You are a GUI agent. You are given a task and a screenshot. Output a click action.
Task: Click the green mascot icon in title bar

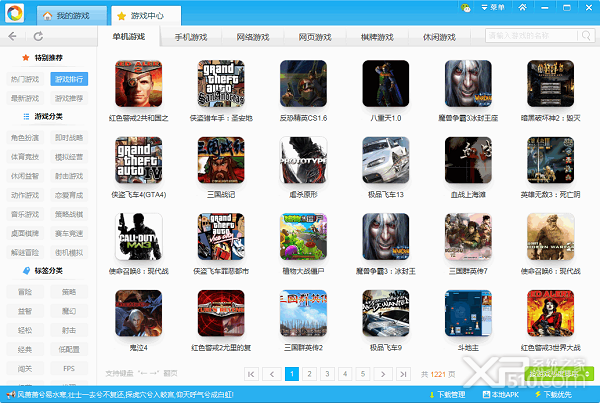(466, 8)
